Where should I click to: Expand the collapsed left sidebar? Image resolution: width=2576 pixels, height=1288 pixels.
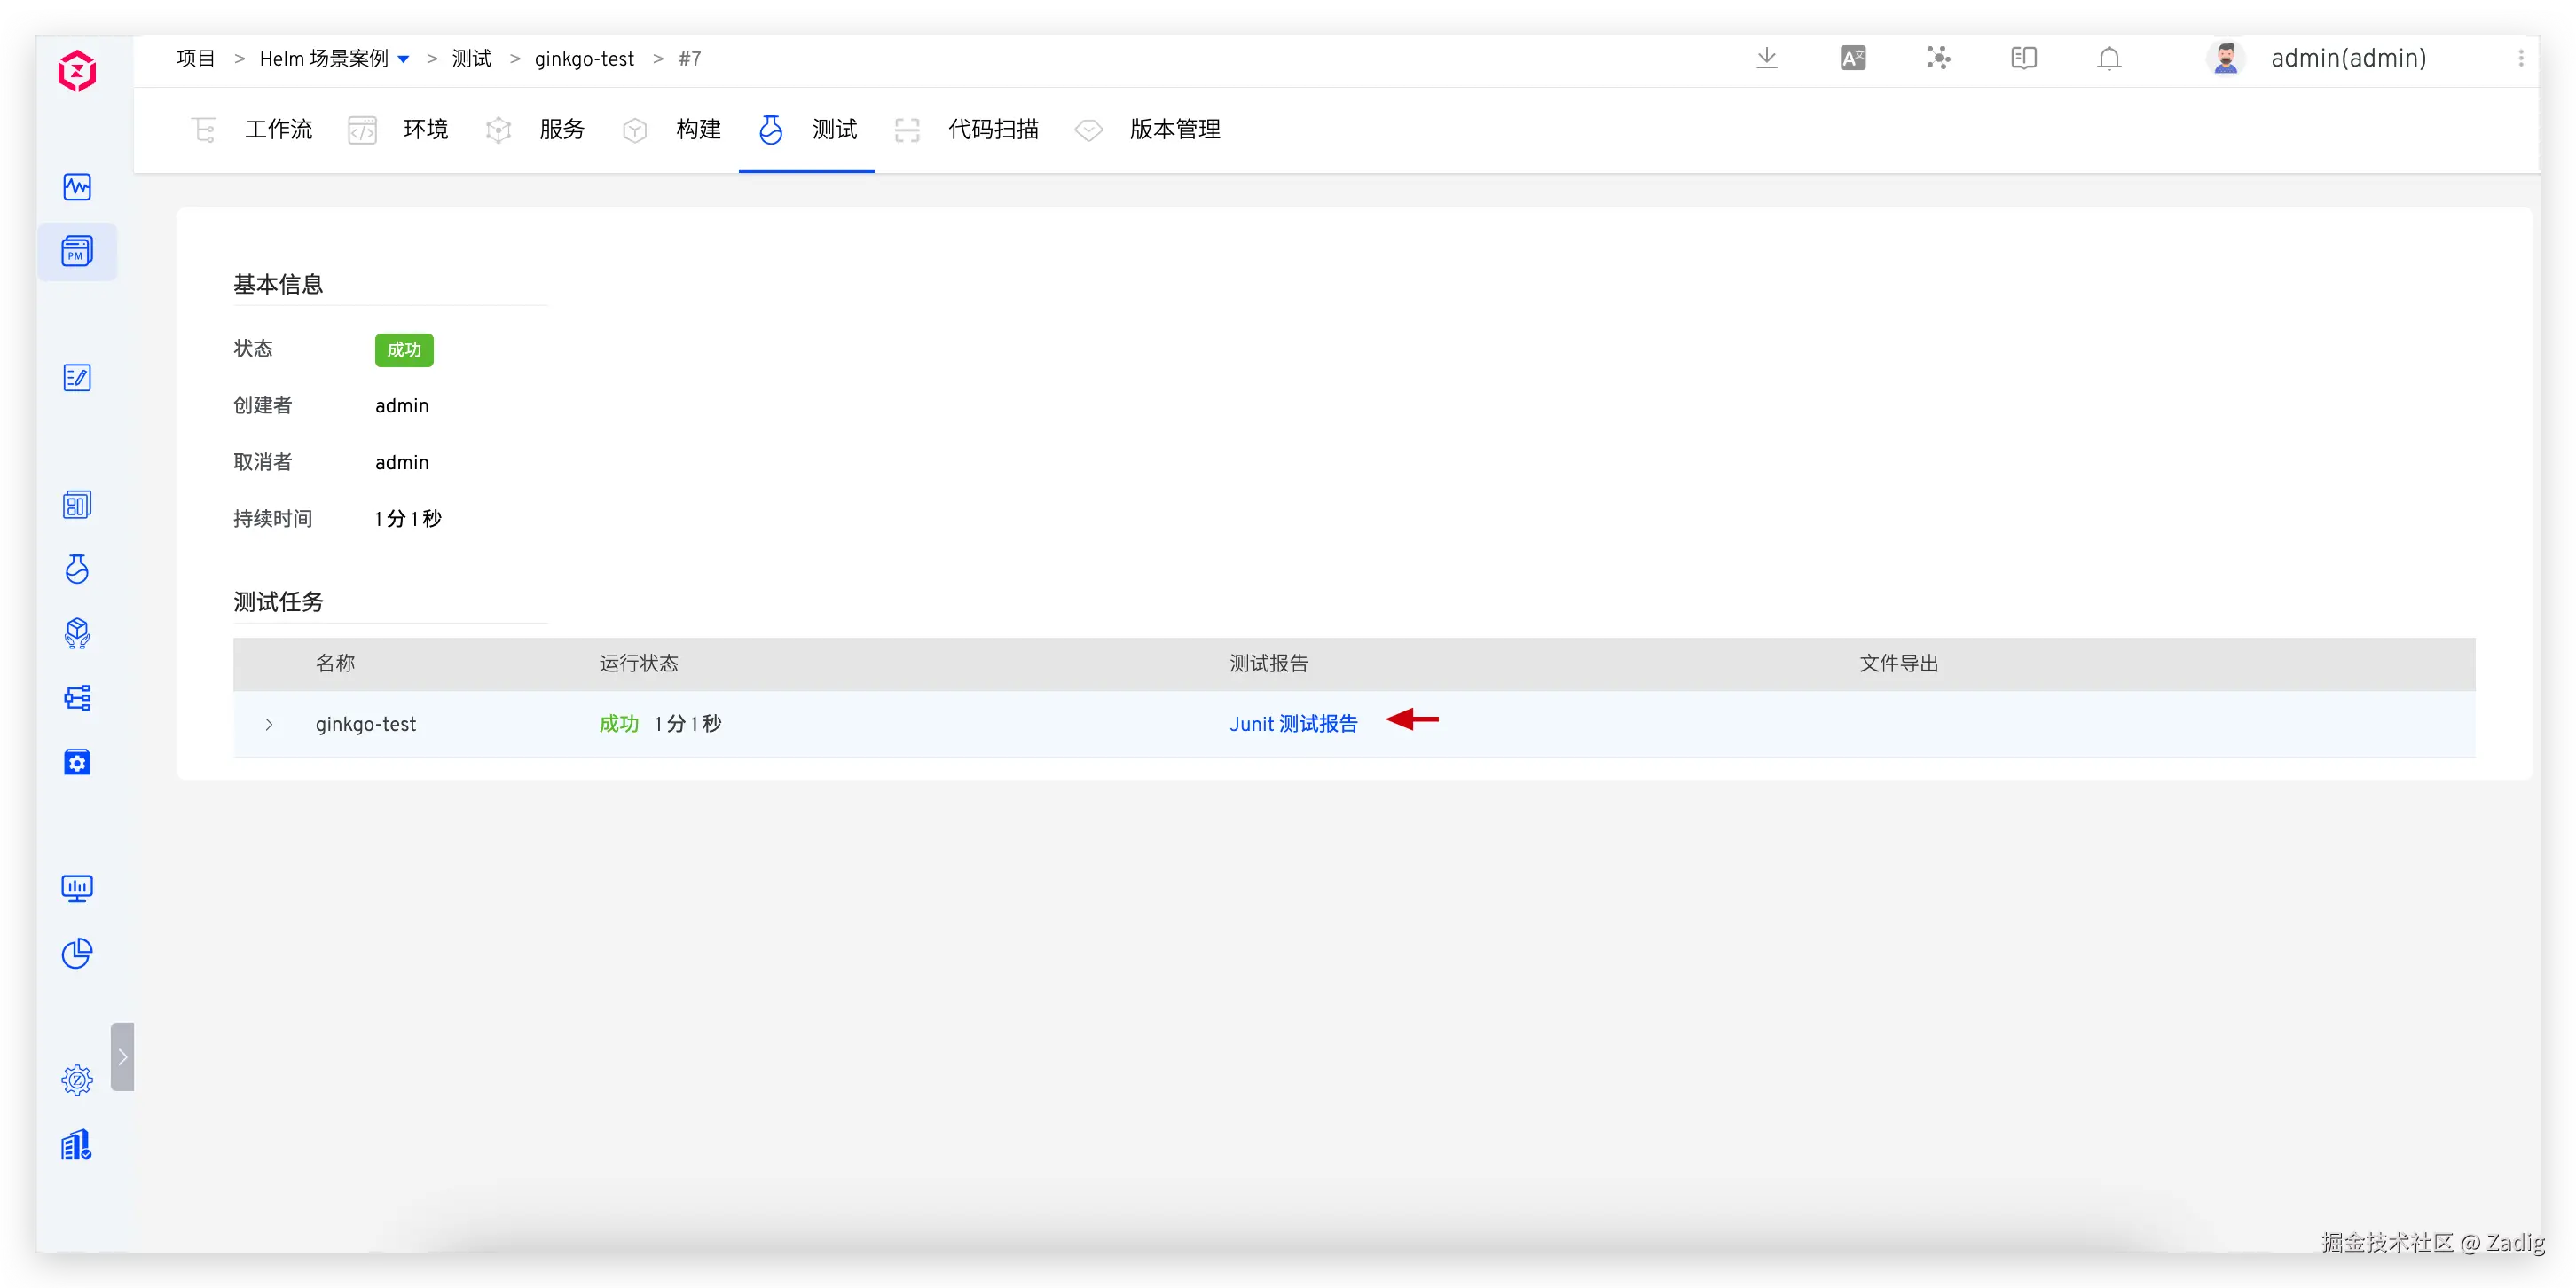click(x=122, y=1056)
